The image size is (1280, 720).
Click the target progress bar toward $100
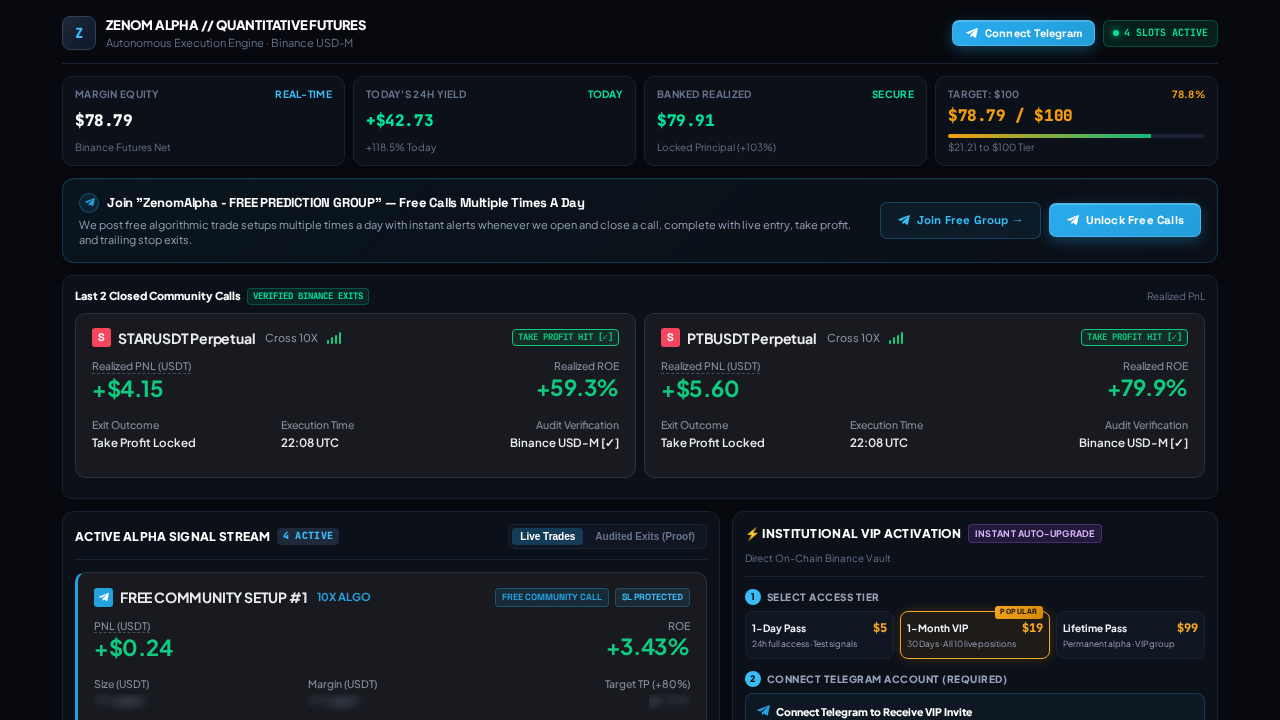tap(1076, 135)
